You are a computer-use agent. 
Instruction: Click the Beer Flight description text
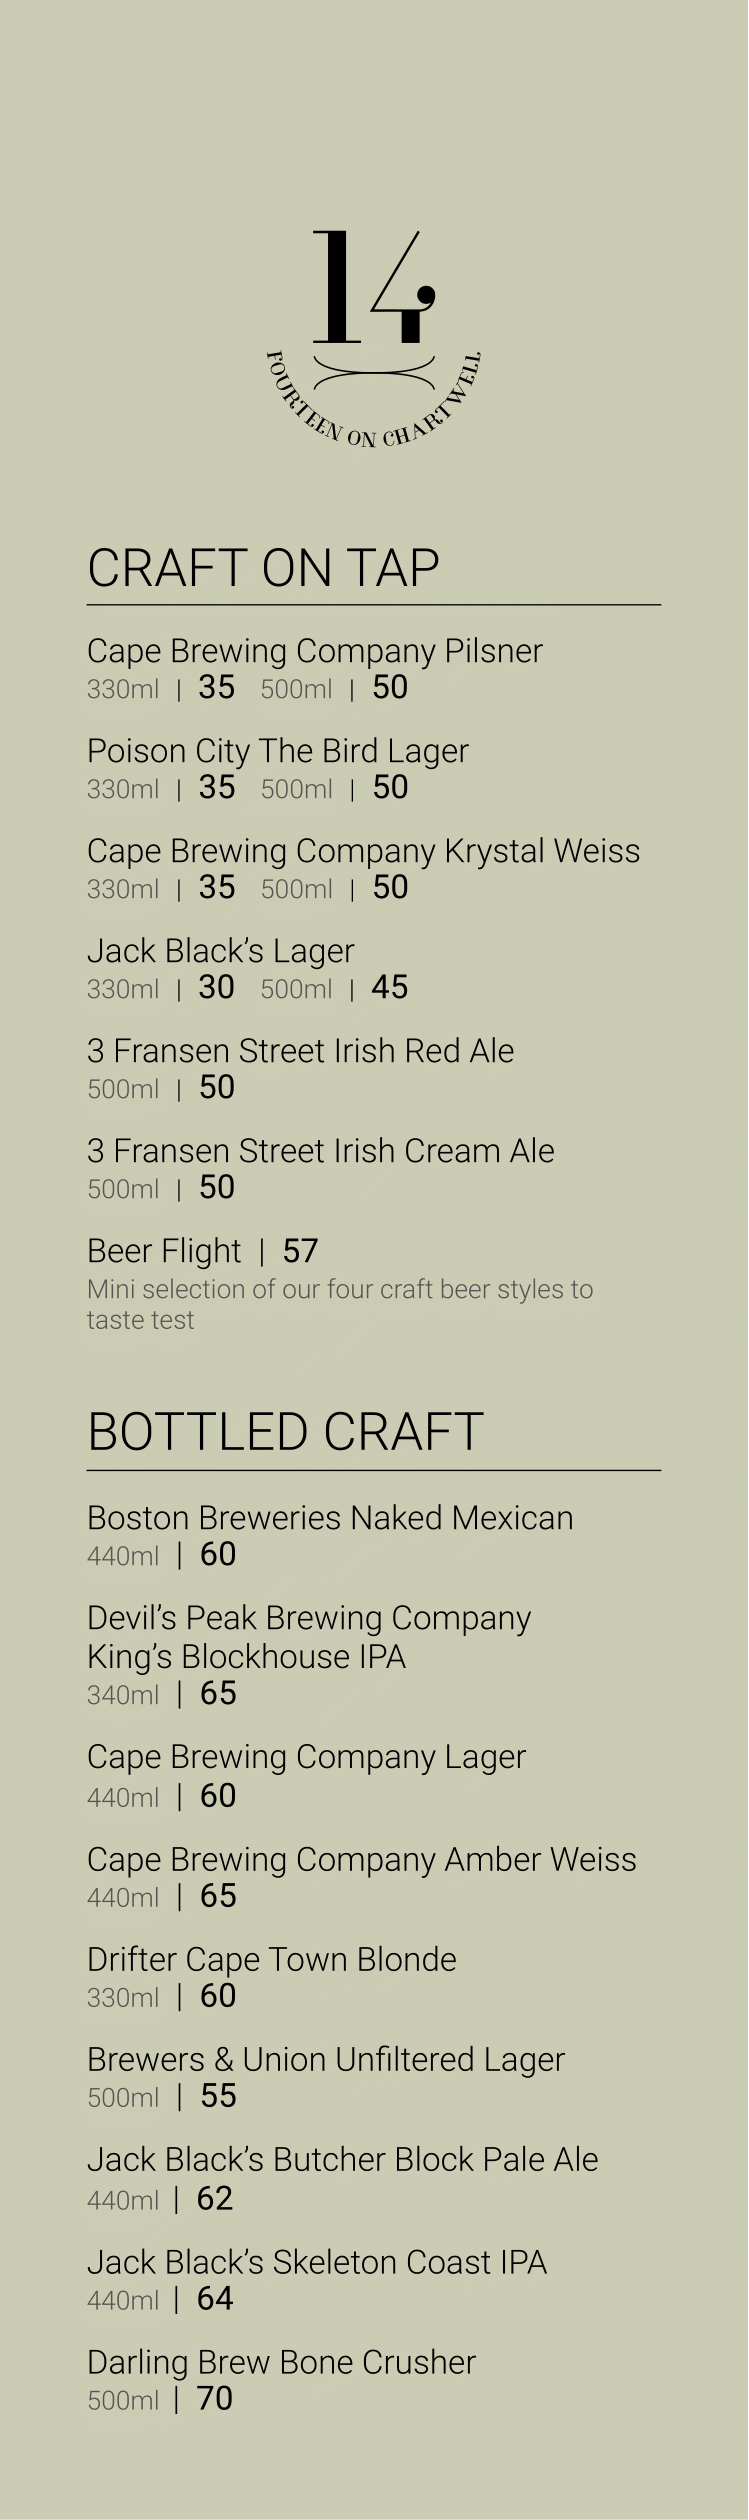point(340,1304)
